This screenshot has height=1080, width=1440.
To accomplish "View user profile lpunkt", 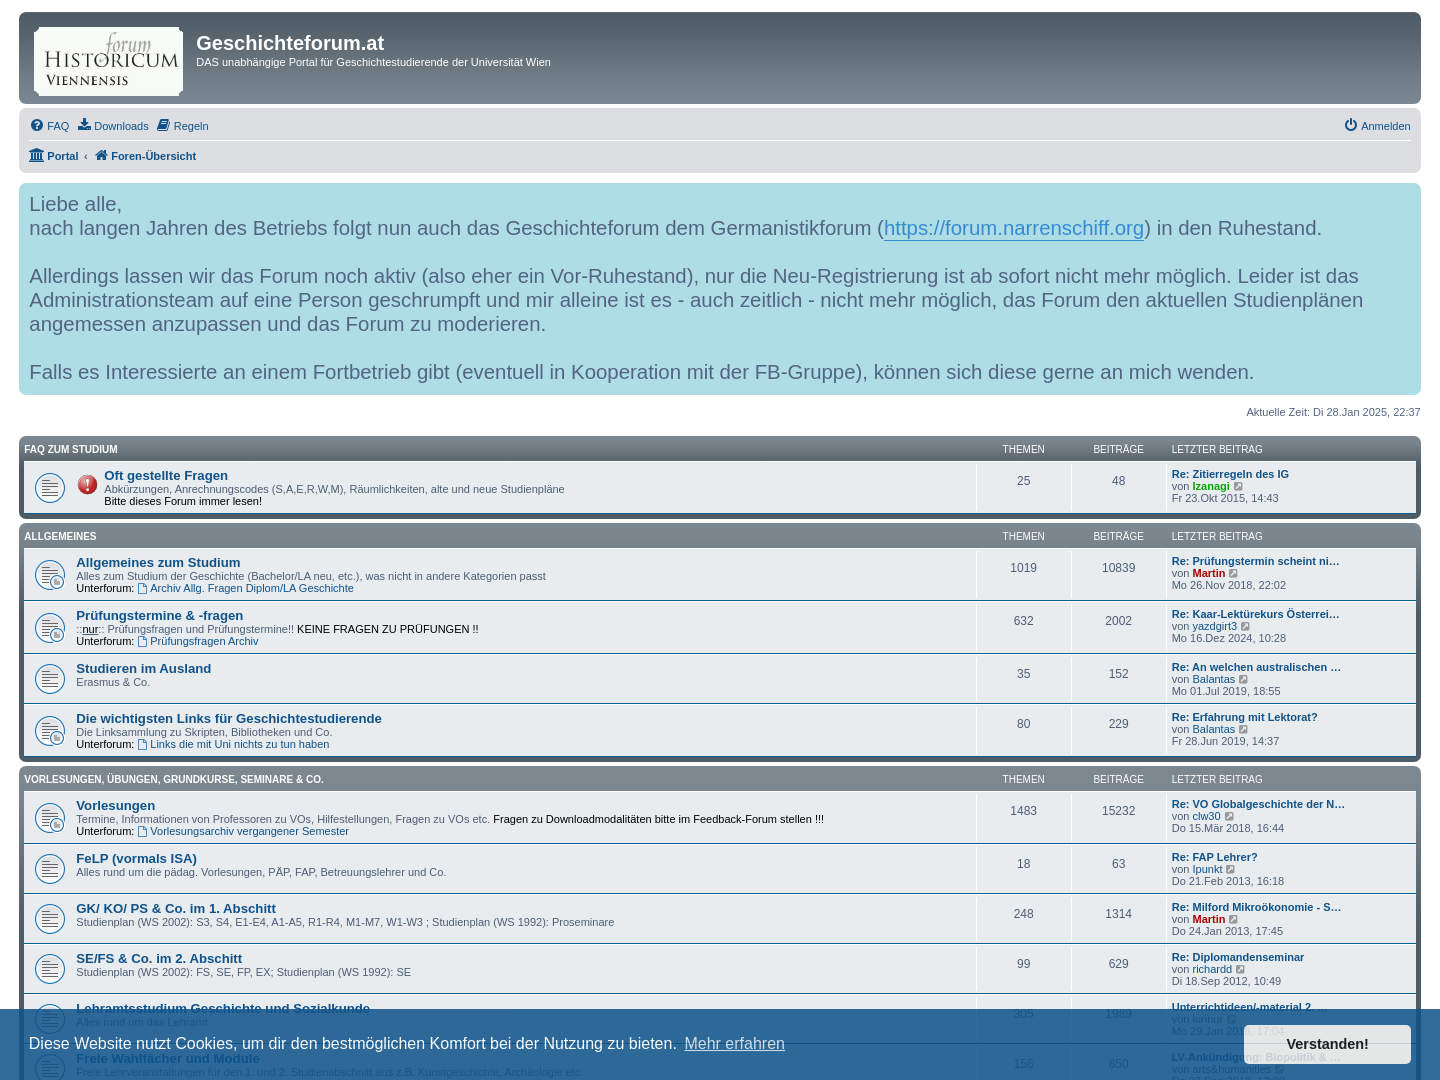I will click(1207, 870).
